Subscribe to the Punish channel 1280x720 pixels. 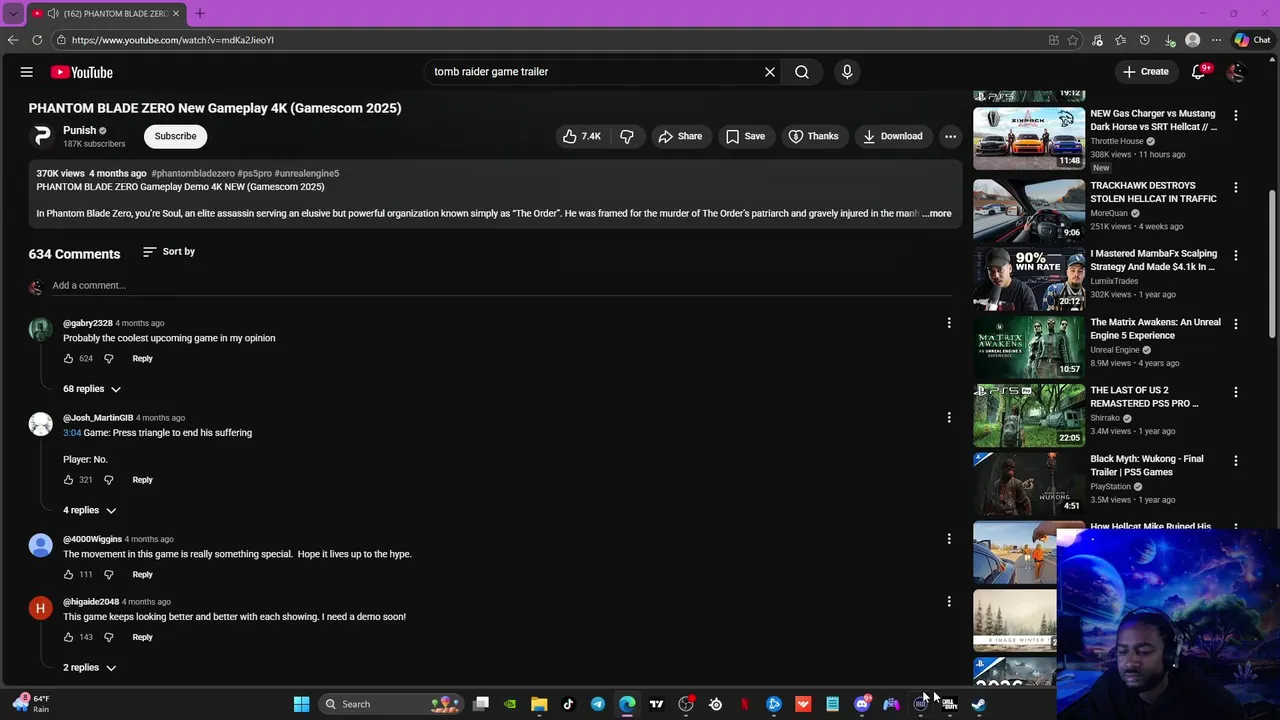pyautogui.click(x=175, y=136)
